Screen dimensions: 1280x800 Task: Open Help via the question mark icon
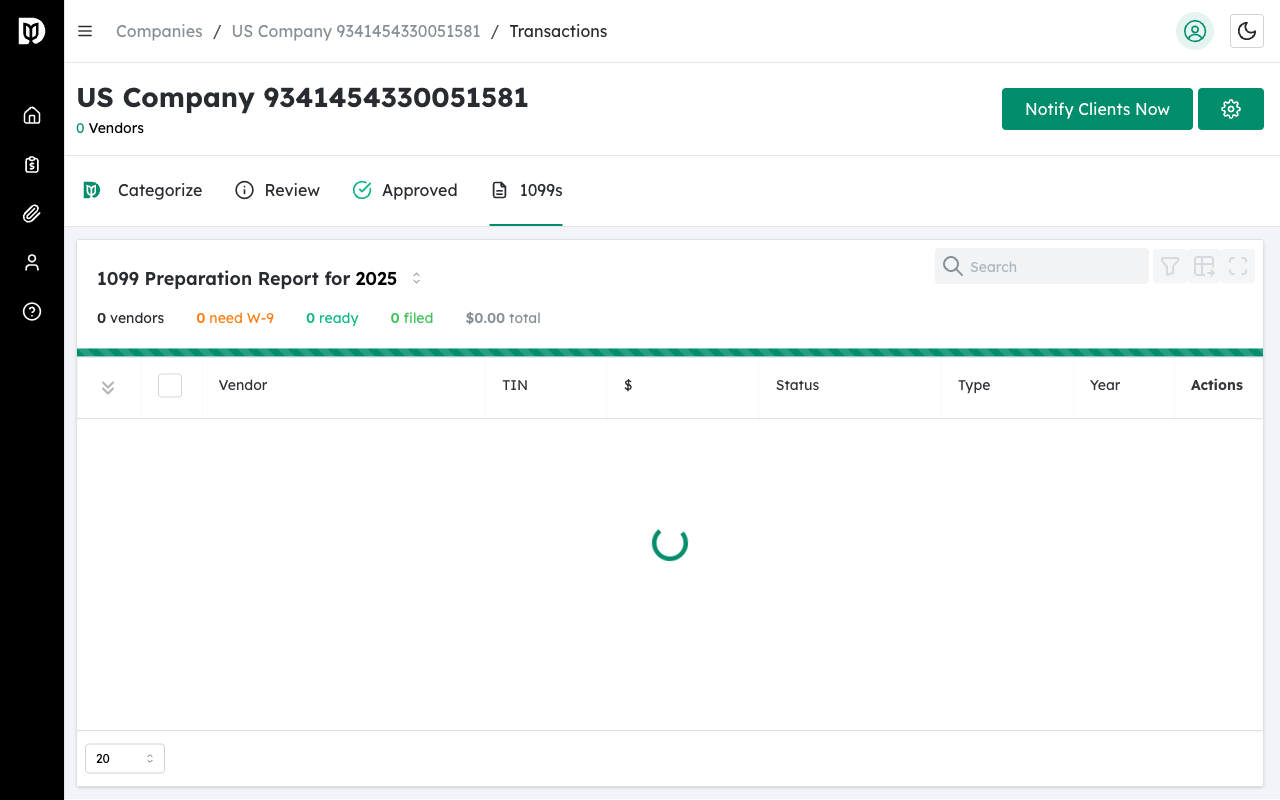point(31,311)
